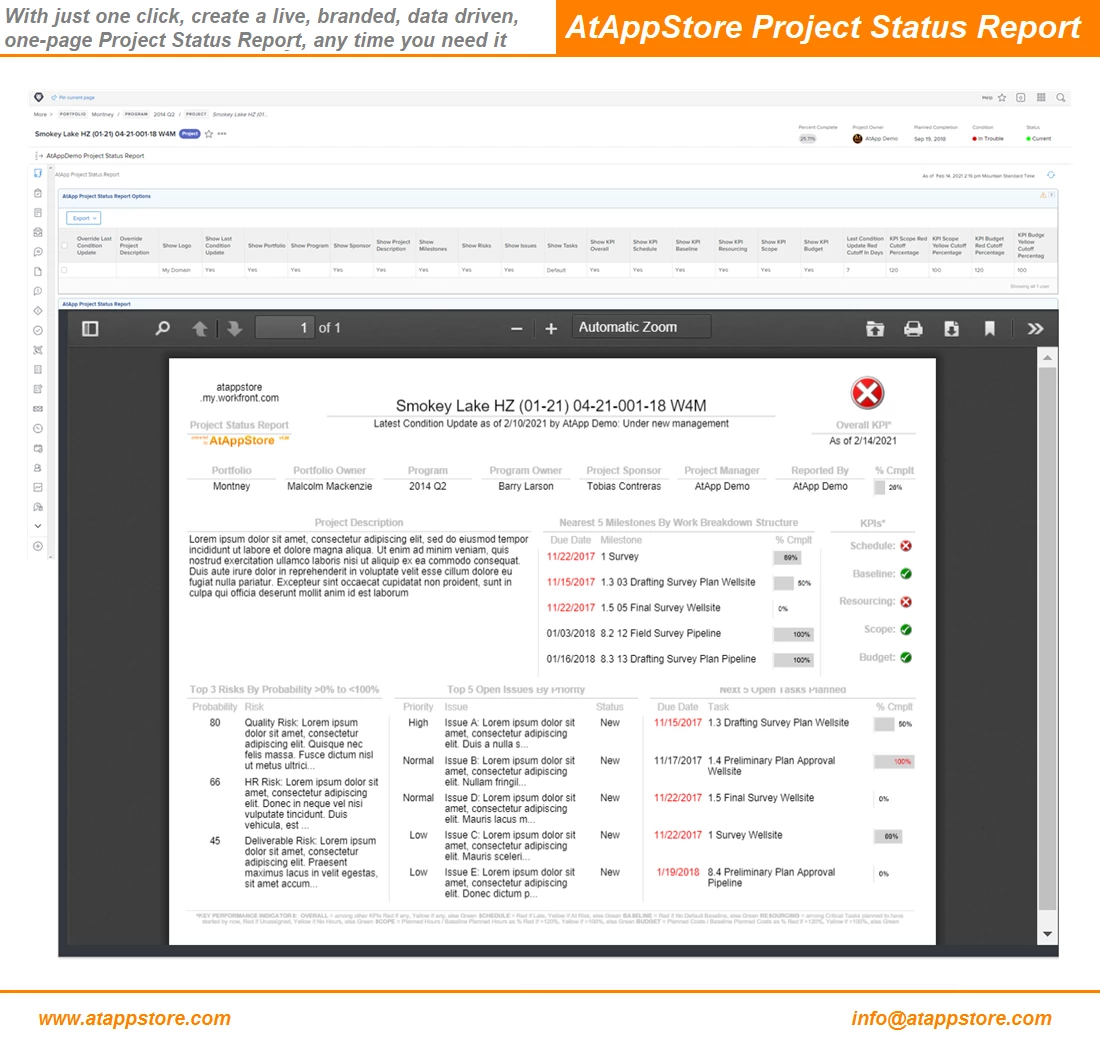Open file in PDF viewer
This screenshot has height=1045, width=1100.
coord(875,328)
